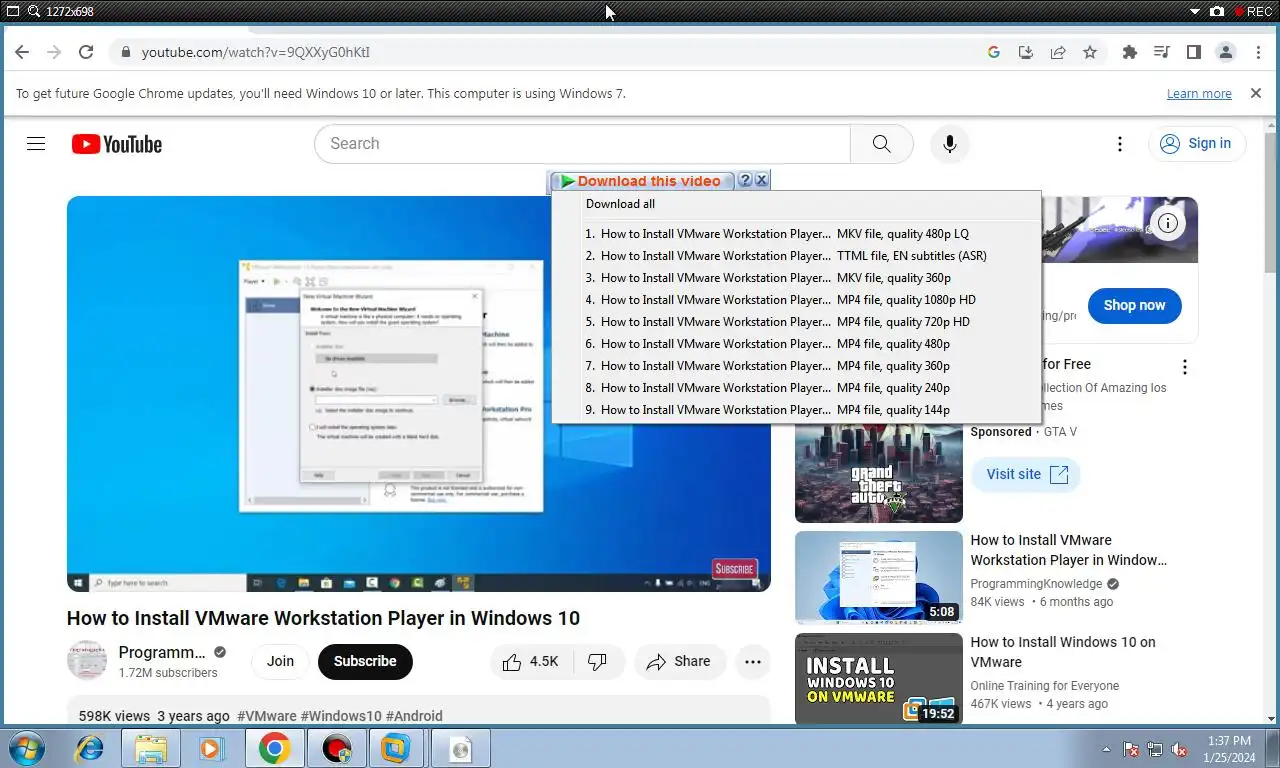Open options menu of sponsored ad

click(1185, 367)
